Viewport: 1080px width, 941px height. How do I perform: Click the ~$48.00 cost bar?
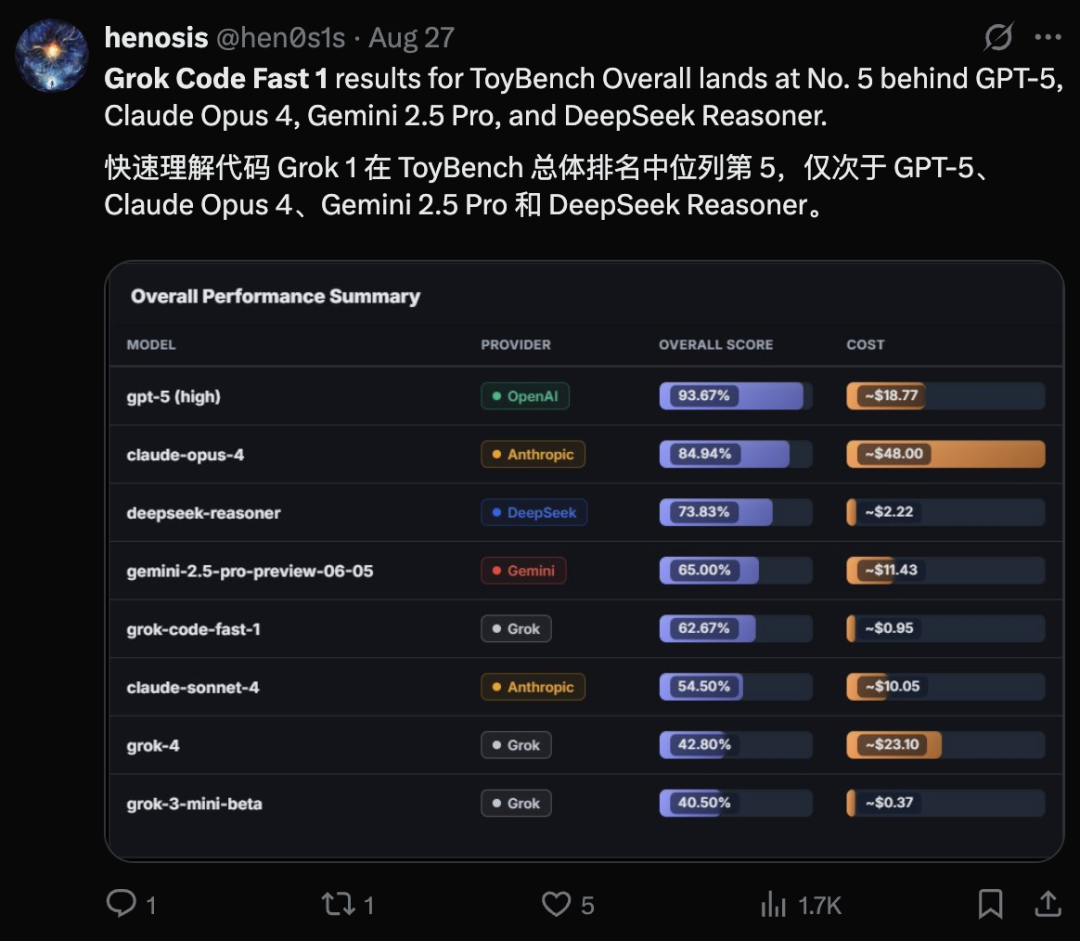point(945,454)
